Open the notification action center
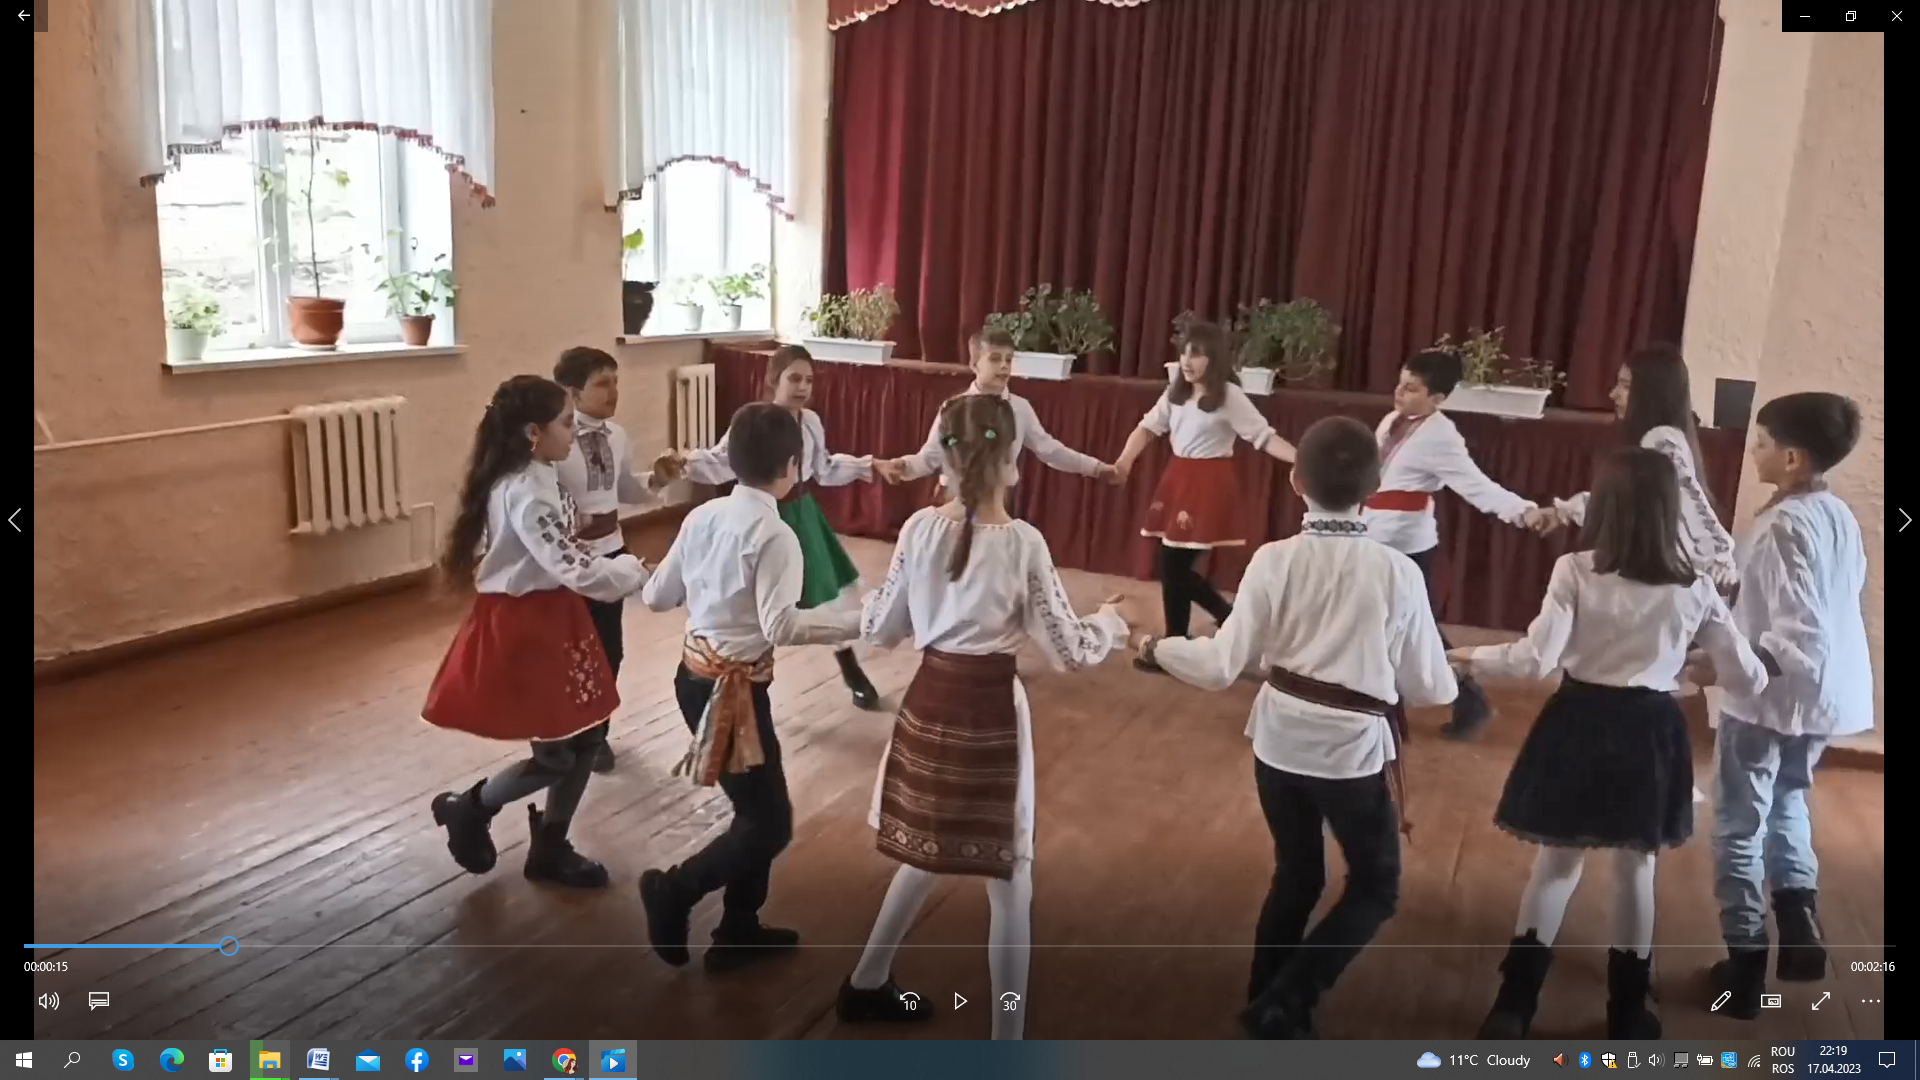The image size is (1920, 1080). [1887, 1060]
